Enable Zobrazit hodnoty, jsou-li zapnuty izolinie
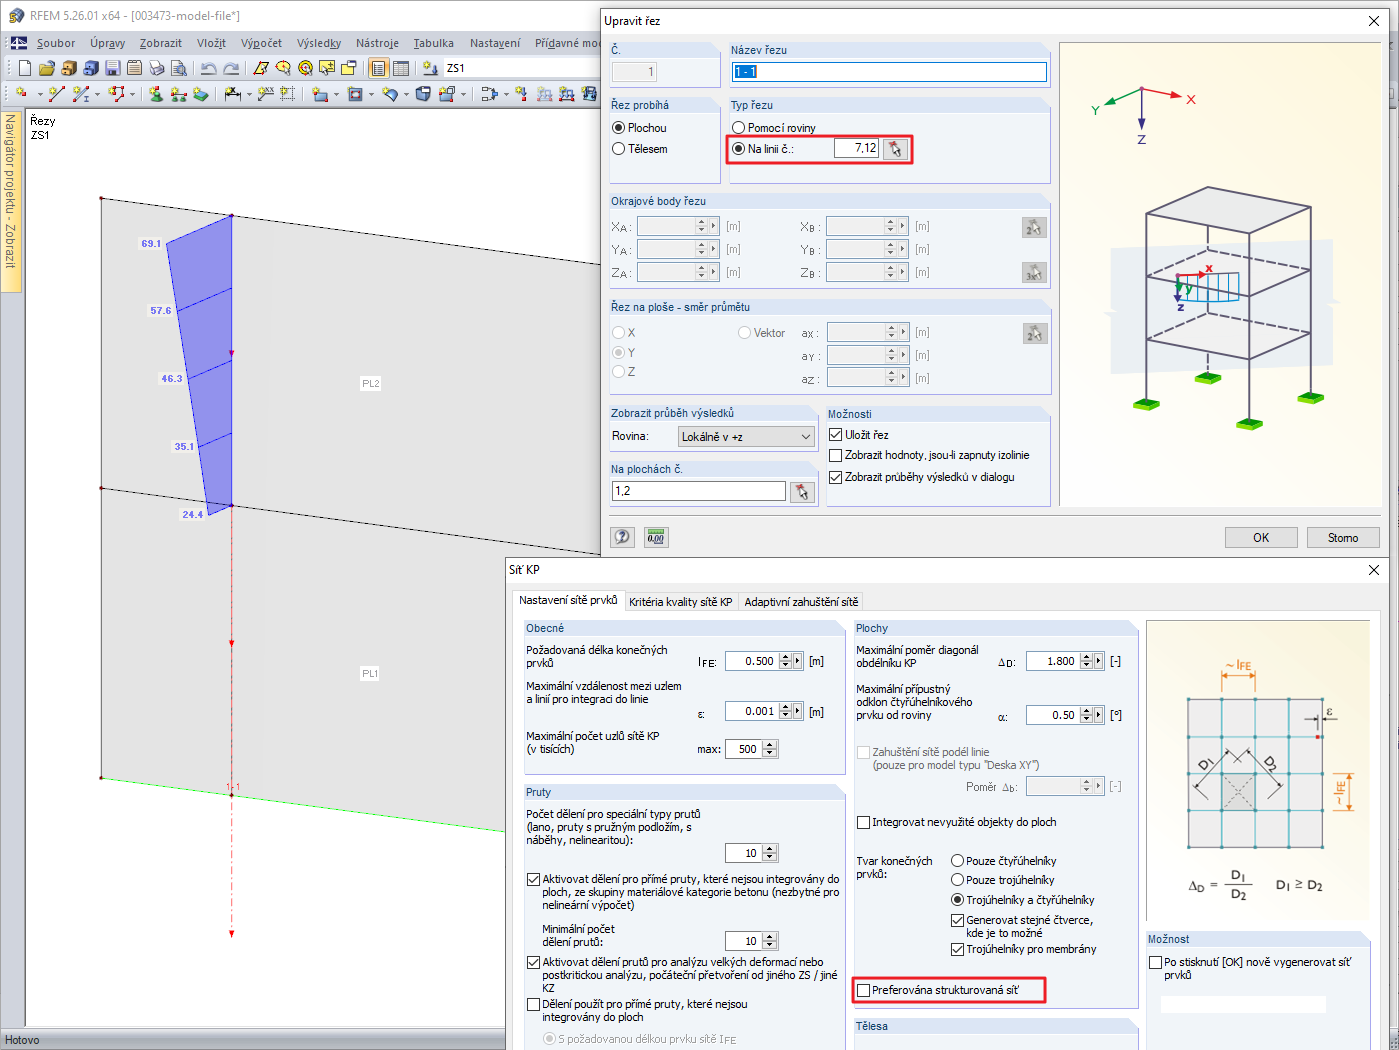The image size is (1399, 1050). [836, 455]
